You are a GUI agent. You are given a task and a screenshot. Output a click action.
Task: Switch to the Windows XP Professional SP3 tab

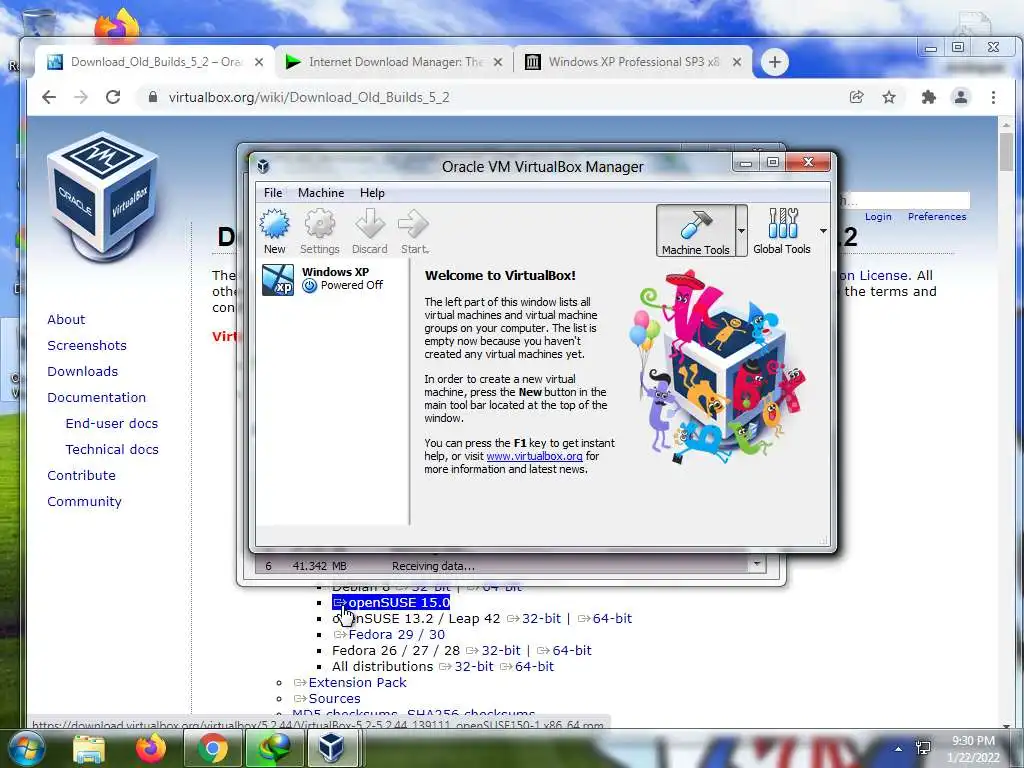click(x=633, y=62)
